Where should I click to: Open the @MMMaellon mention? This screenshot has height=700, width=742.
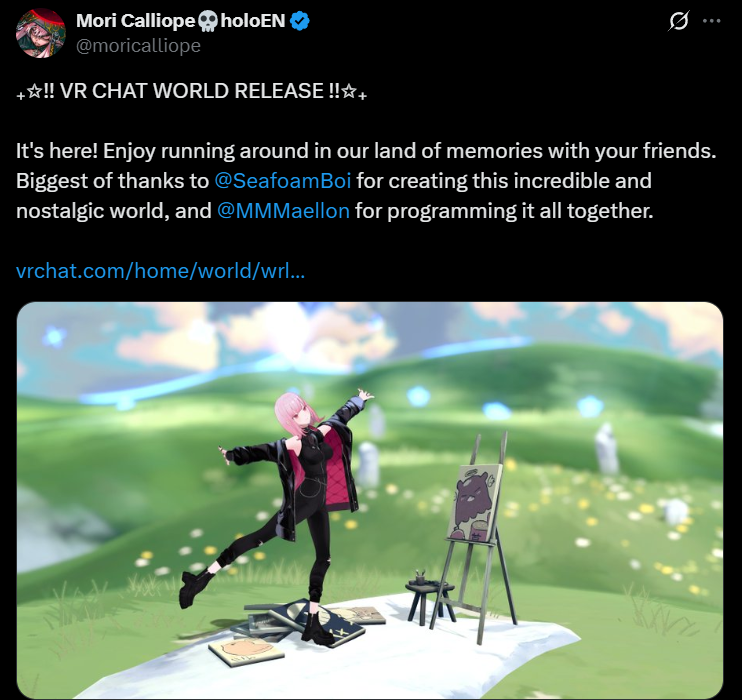283,211
